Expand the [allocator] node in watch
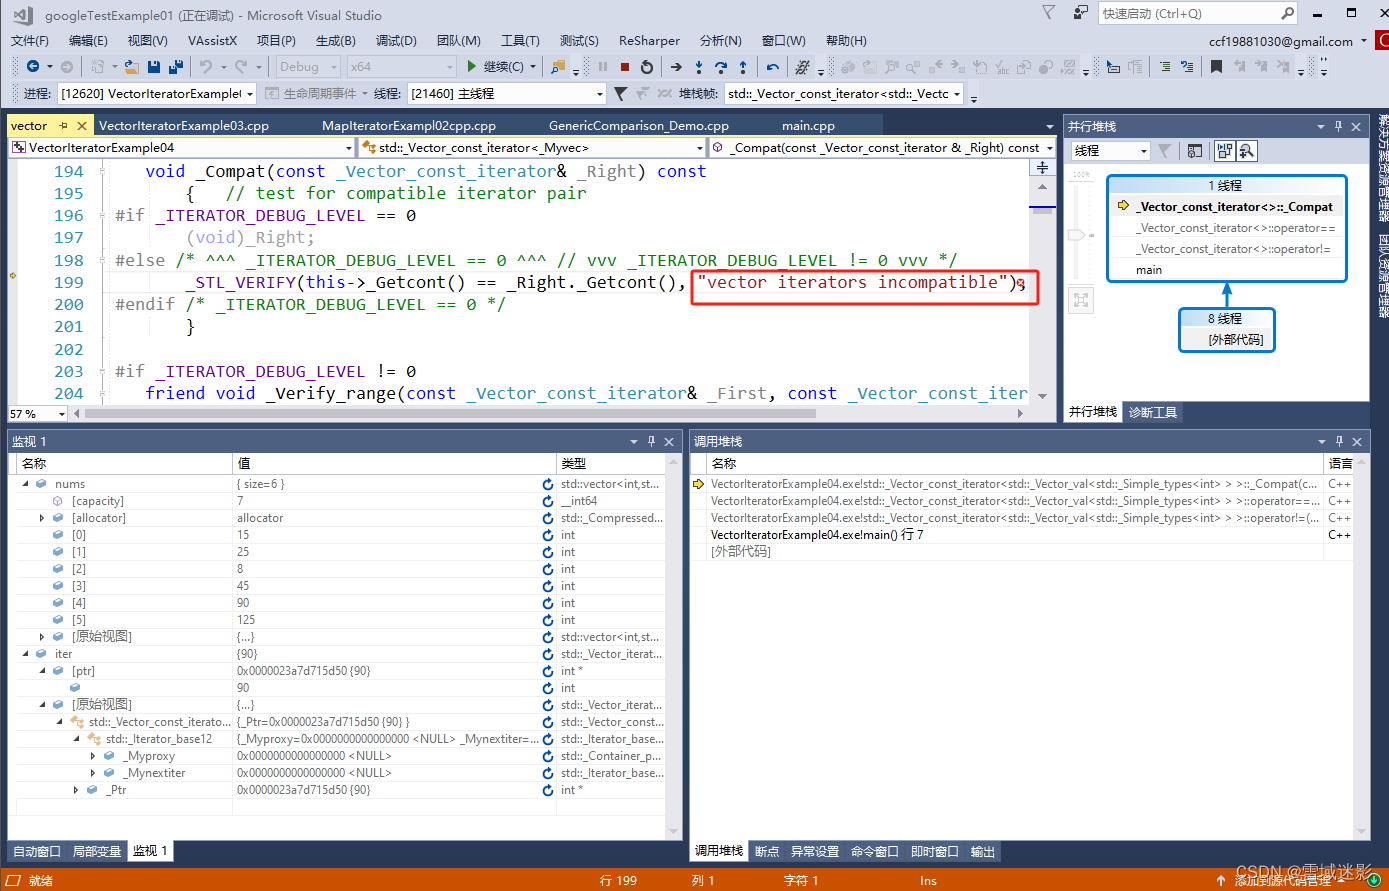Image resolution: width=1389 pixels, height=891 pixels. point(42,518)
